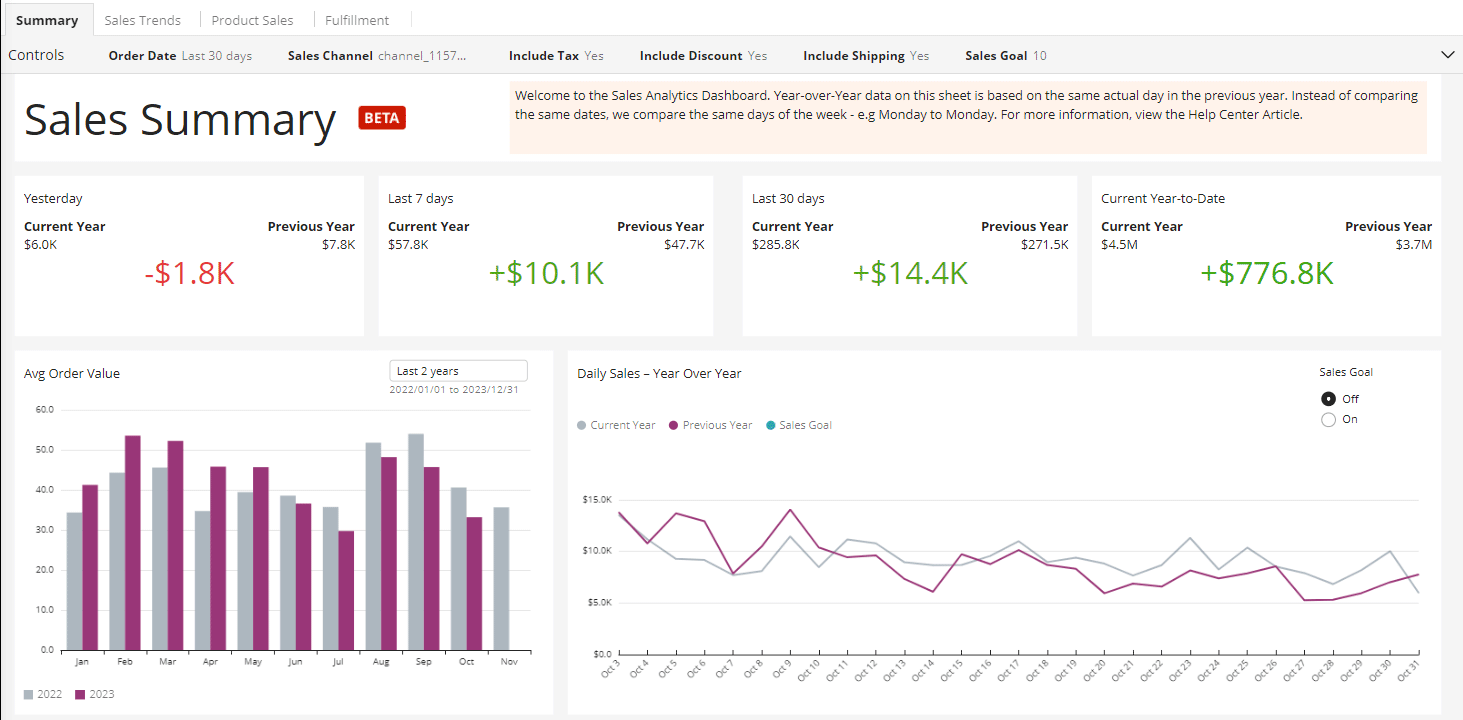The image size is (1463, 720).
Task: Click the BETA badge next to Sales Summary
Action: point(381,117)
